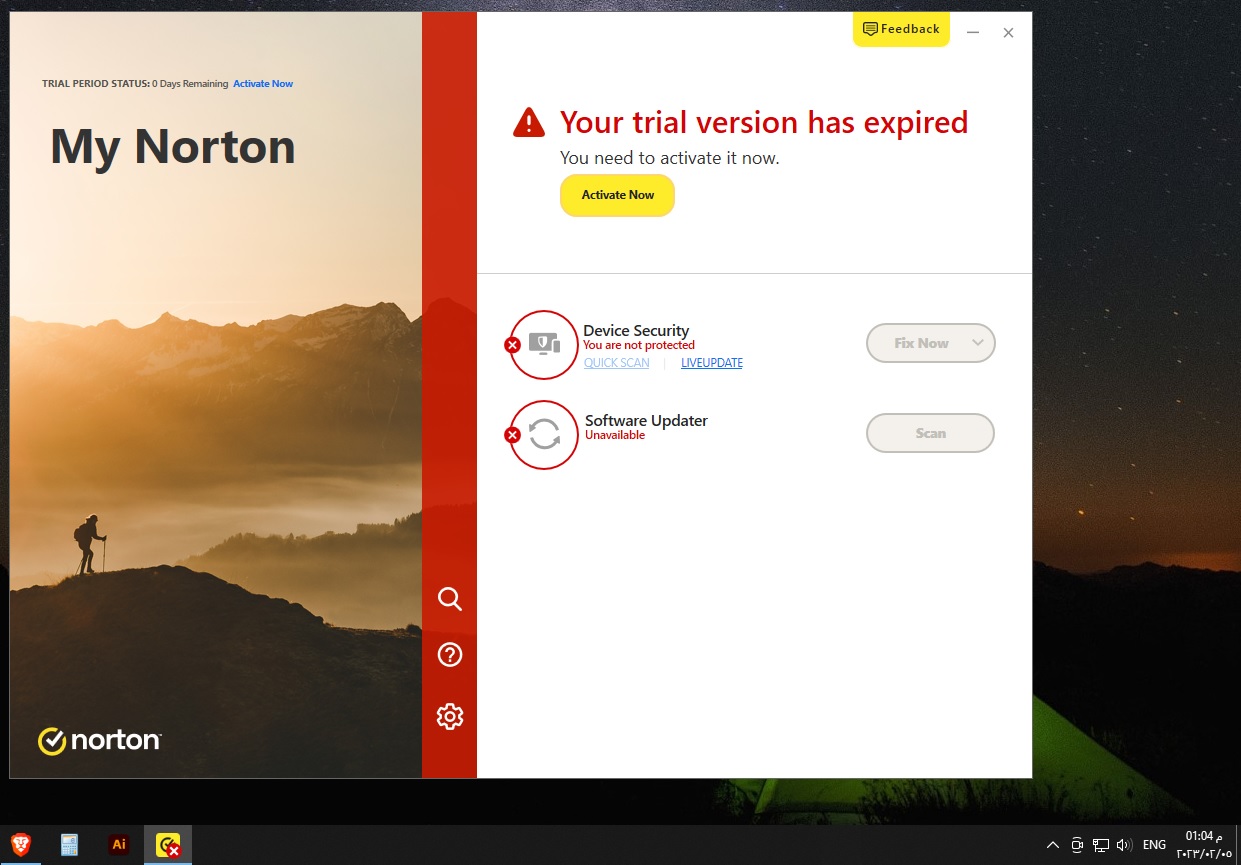
Task: Switch the ENG input language indicator
Action: click(1154, 845)
